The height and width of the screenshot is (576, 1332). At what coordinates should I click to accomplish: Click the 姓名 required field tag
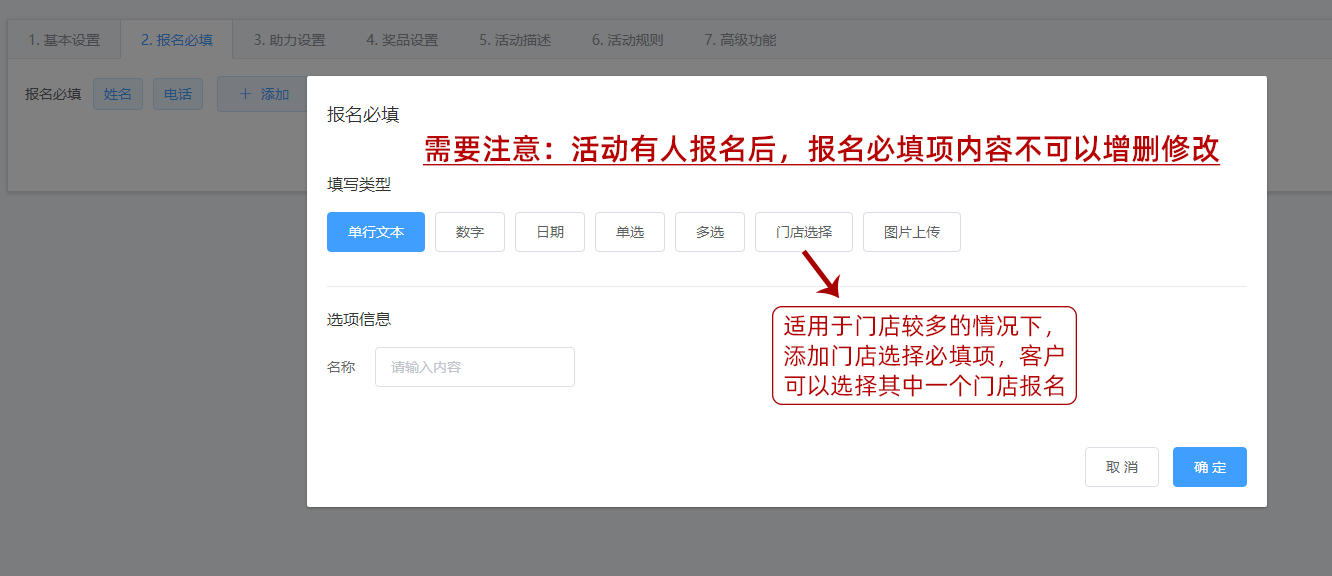(118, 94)
